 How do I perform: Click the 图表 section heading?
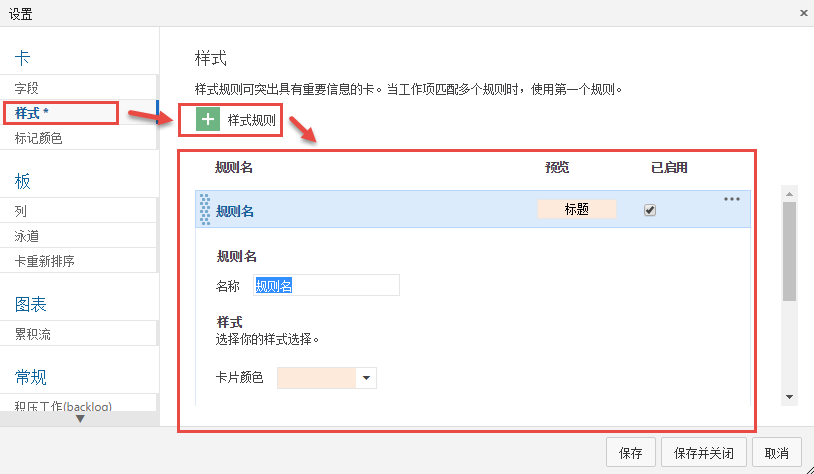31,304
